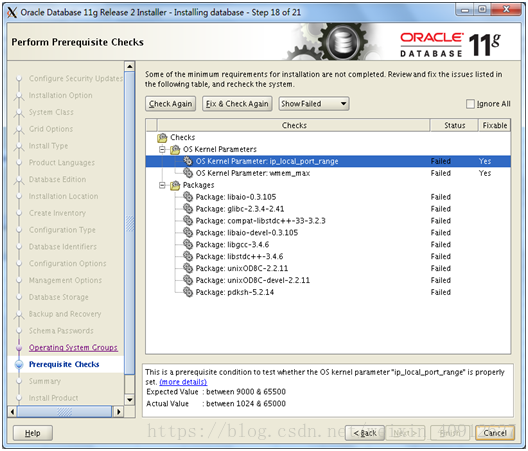Select Package: unixODBC-2.2.11 row

[x=328, y=268]
